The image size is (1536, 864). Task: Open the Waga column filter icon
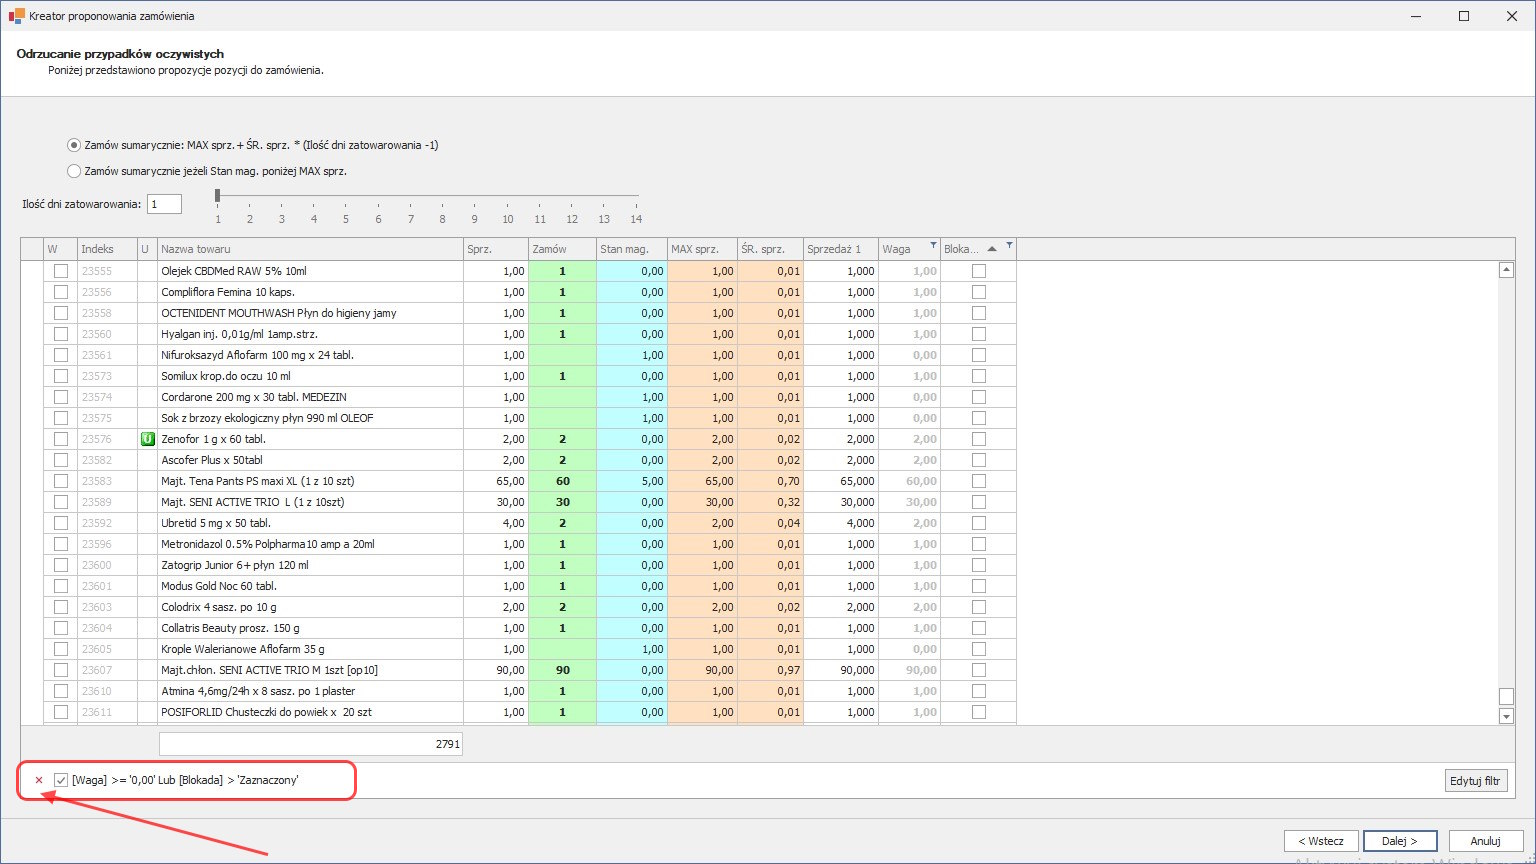(x=934, y=245)
